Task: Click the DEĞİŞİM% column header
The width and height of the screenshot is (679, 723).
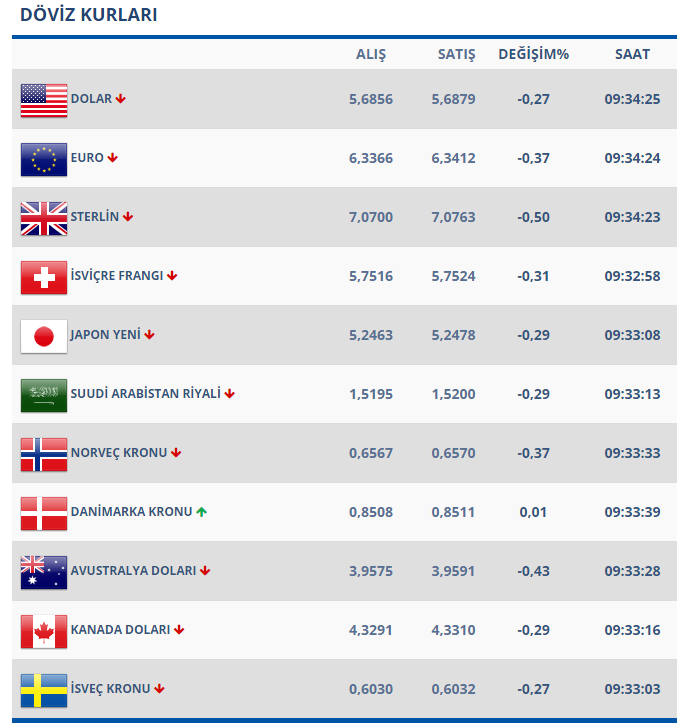Action: point(533,54)
